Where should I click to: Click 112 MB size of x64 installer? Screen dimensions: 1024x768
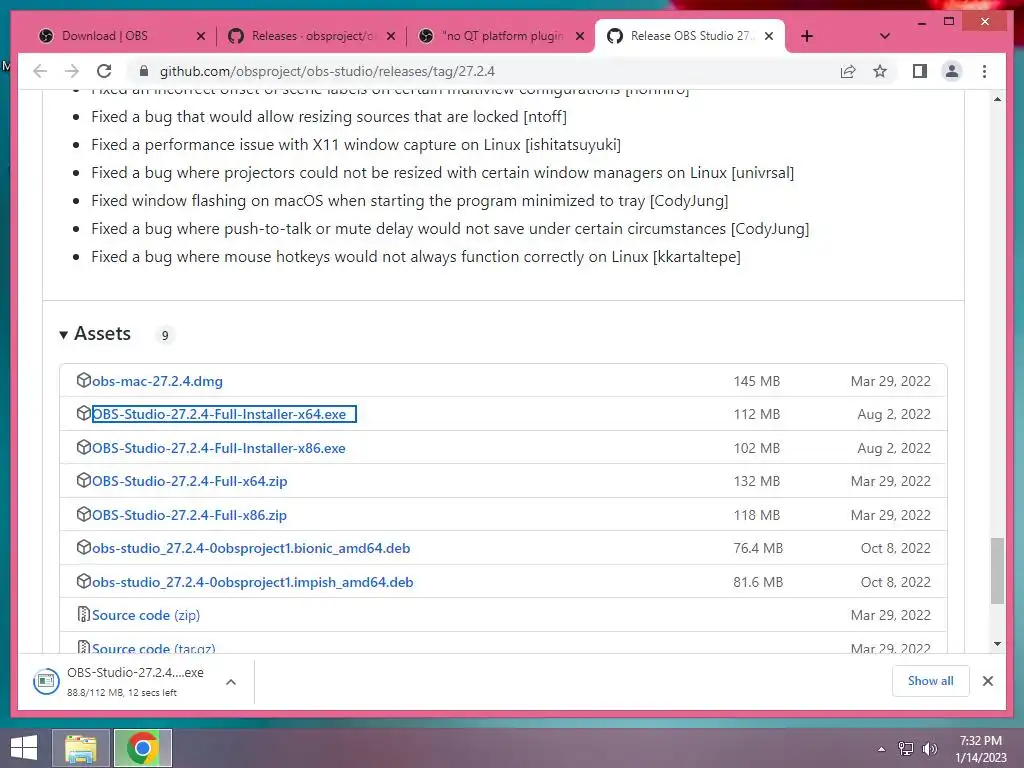tap(757, 414)
